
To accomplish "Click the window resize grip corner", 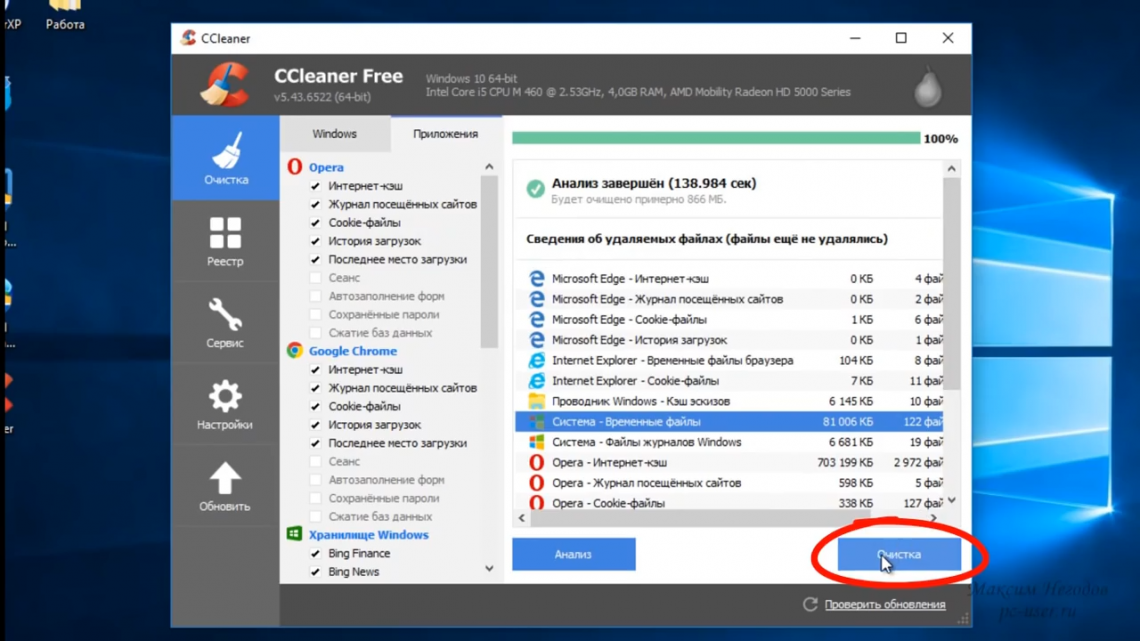I will [963, 618].
